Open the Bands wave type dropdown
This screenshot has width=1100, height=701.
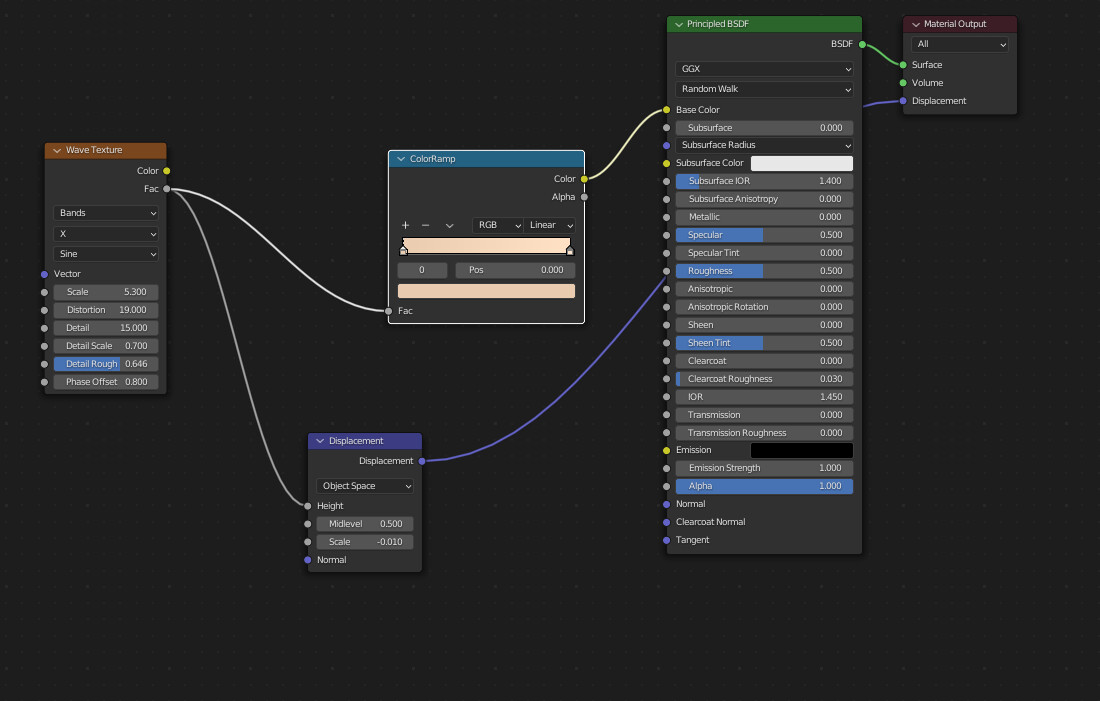pyautogui.click(x=106, y=213)
